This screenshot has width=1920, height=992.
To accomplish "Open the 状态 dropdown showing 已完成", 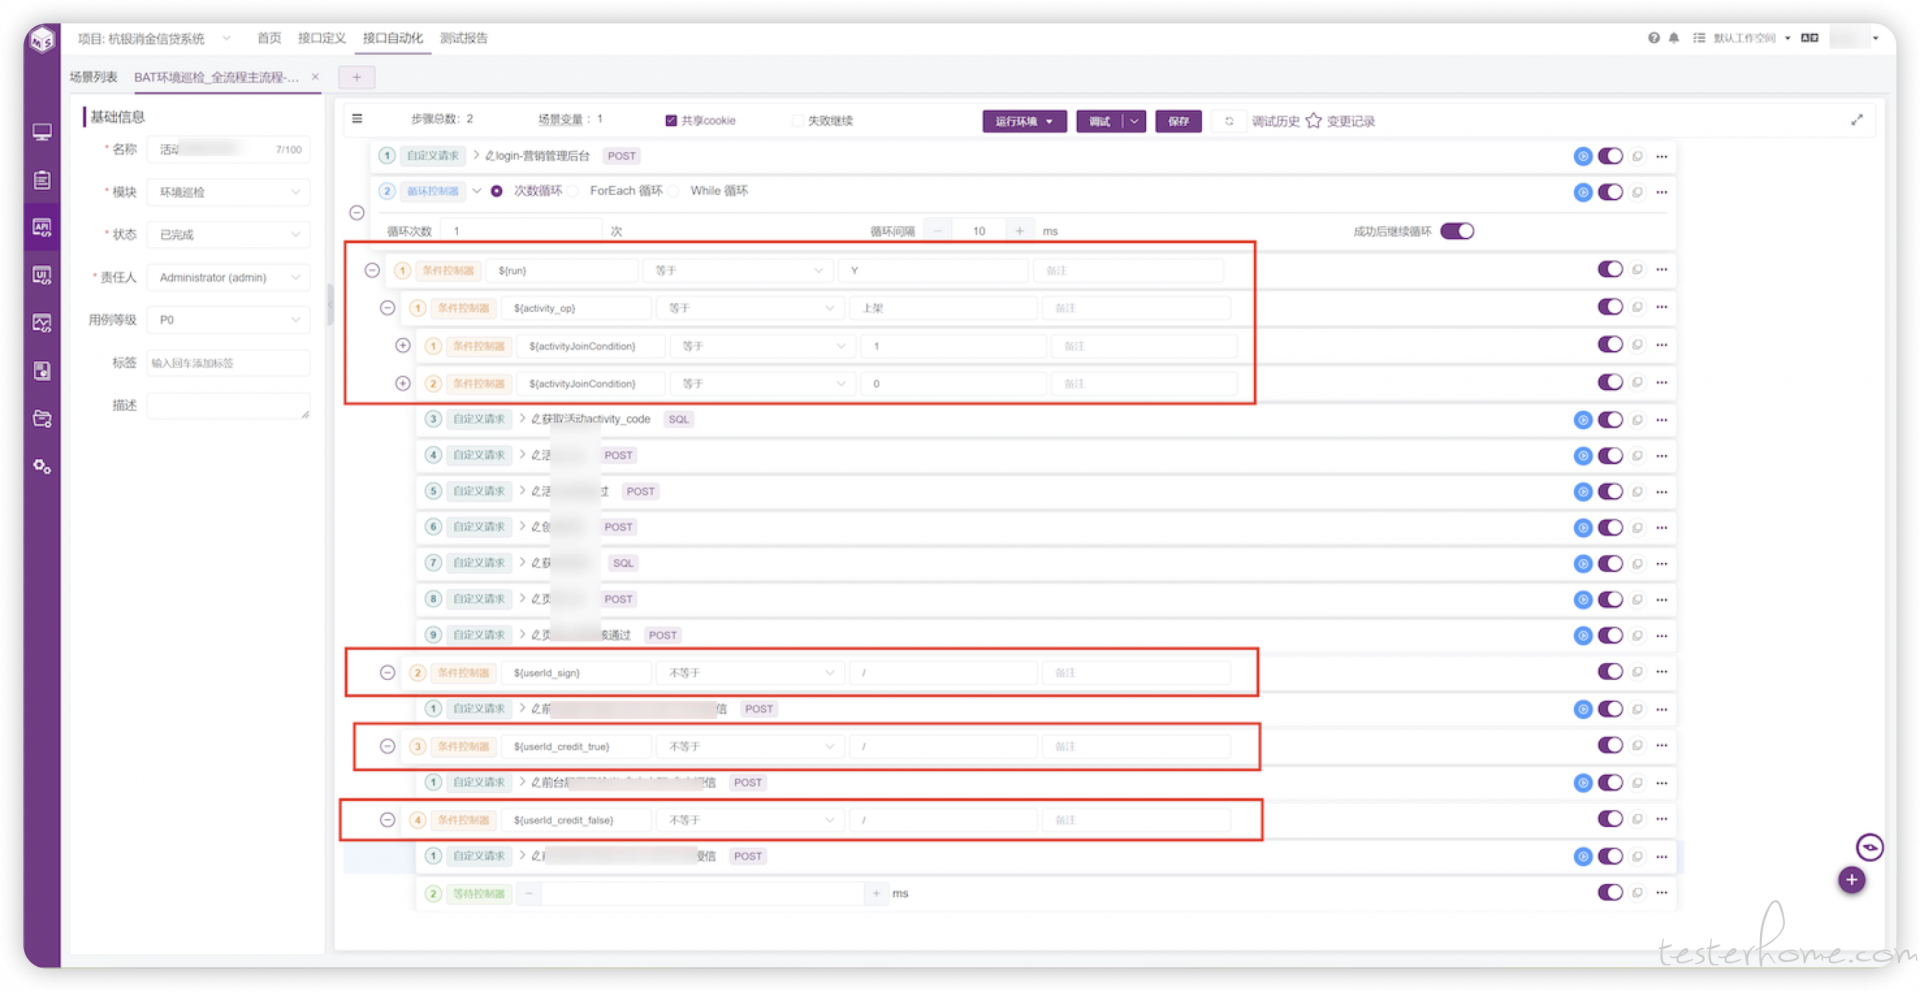I will 228,235.
